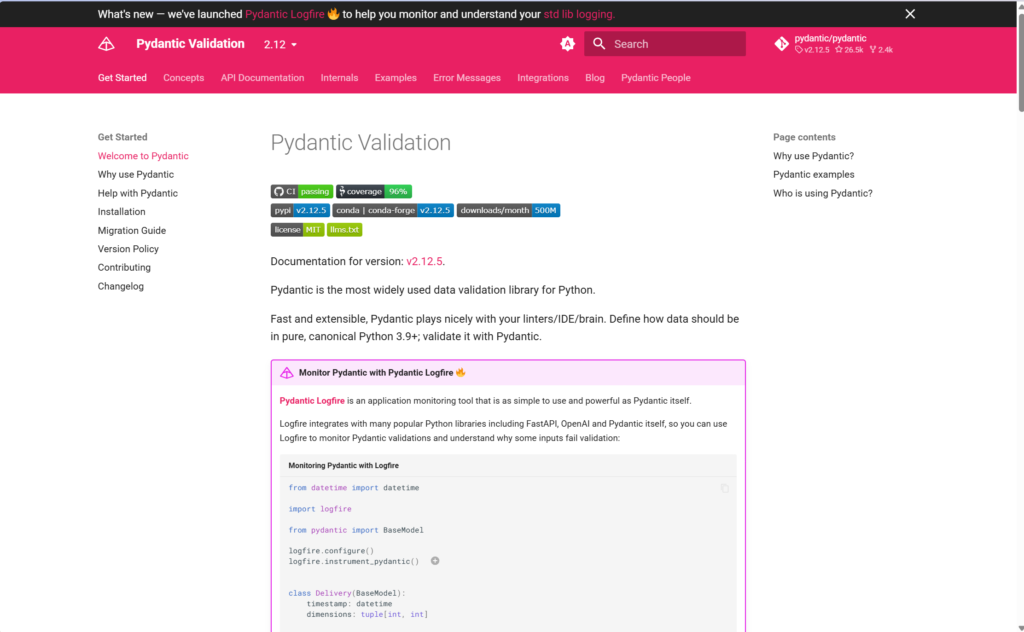
Task: Switch to the Concepts tab
Action: point(183,78)
